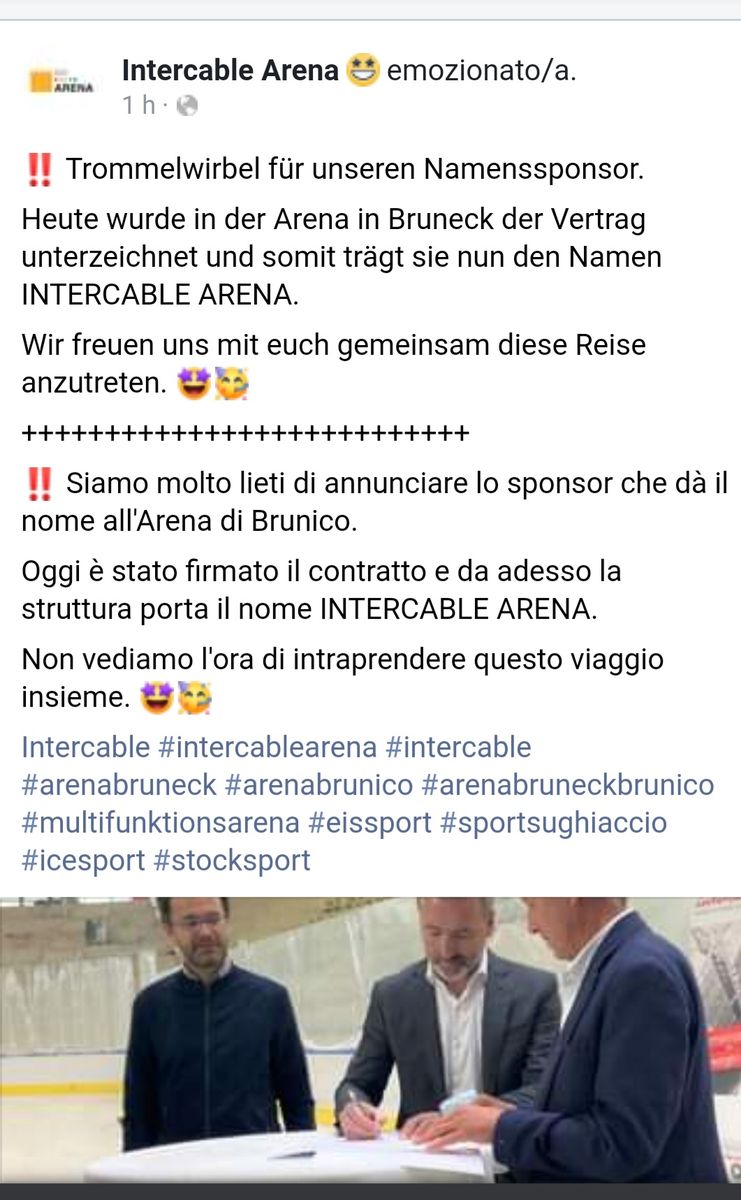741x1200 pixels.
Task: Click the red exclamation marks before Trommelwirbel
Action: point(39,170)
